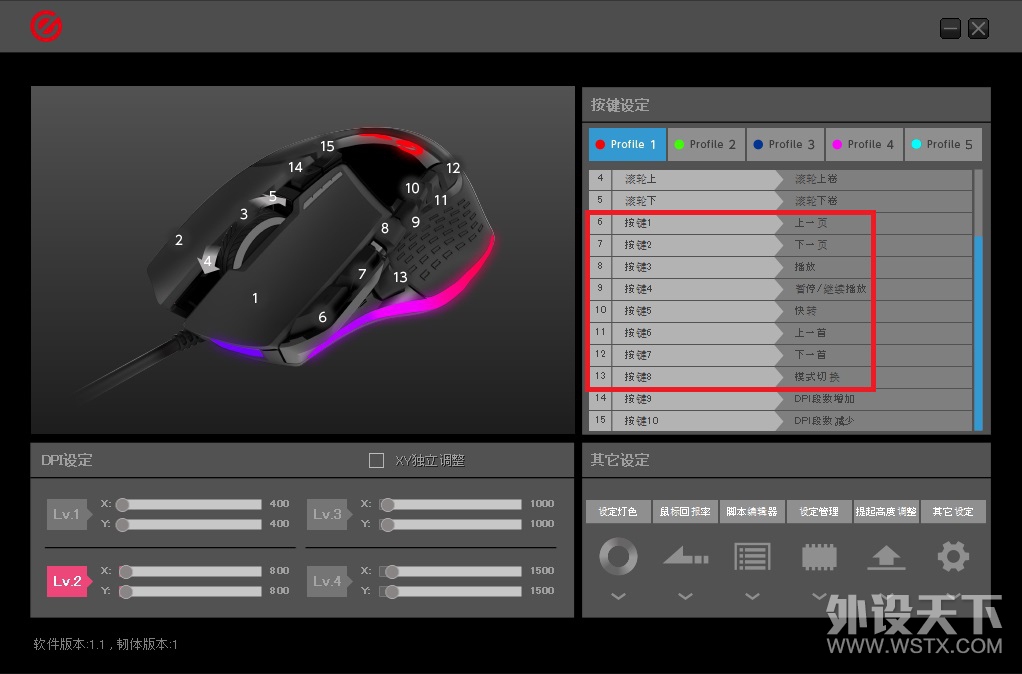Click the blue key-list scrollbar
Screen dimensions: 1022x674
978,332
